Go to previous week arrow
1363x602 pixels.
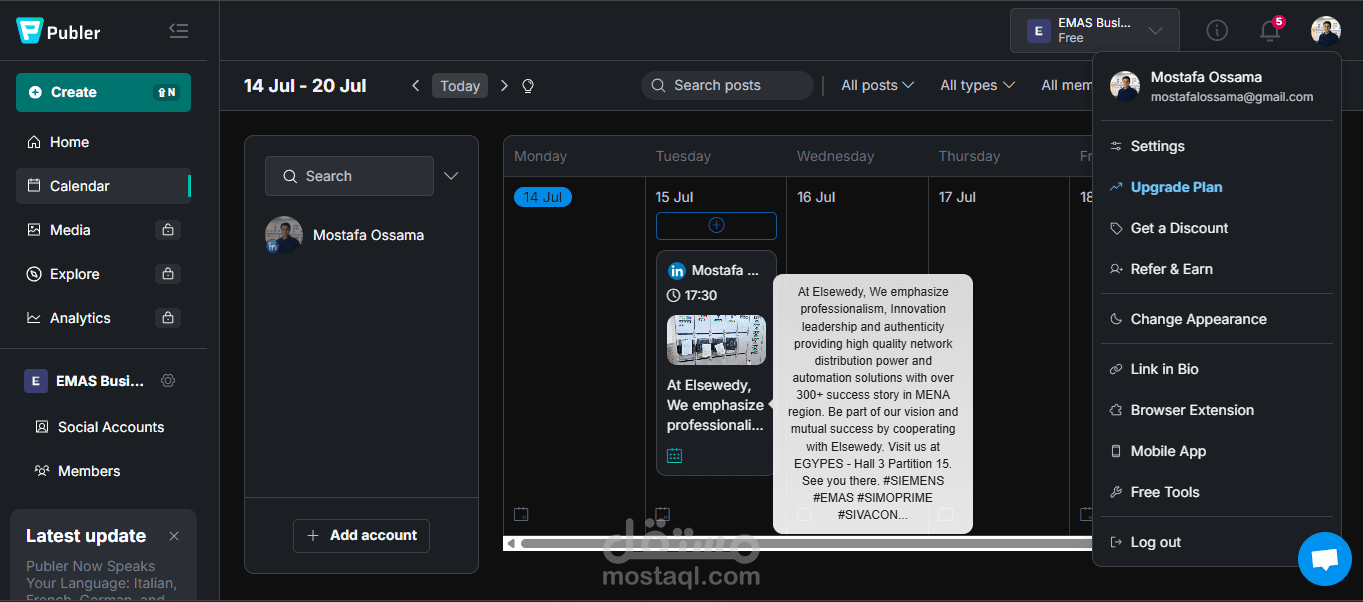[416, 86]
